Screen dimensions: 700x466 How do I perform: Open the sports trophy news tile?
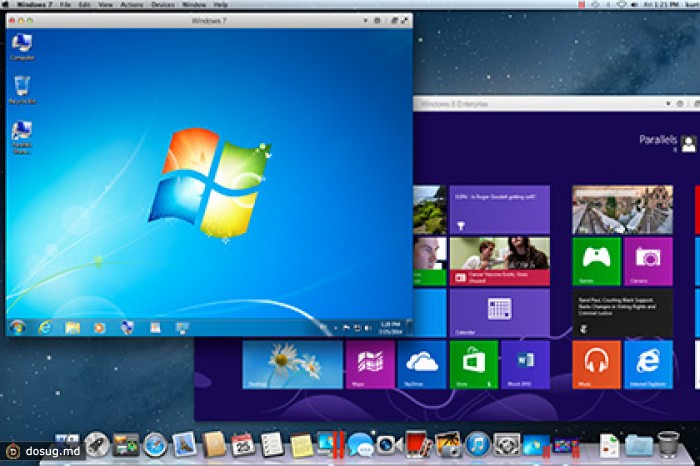(x=500, y=210)
